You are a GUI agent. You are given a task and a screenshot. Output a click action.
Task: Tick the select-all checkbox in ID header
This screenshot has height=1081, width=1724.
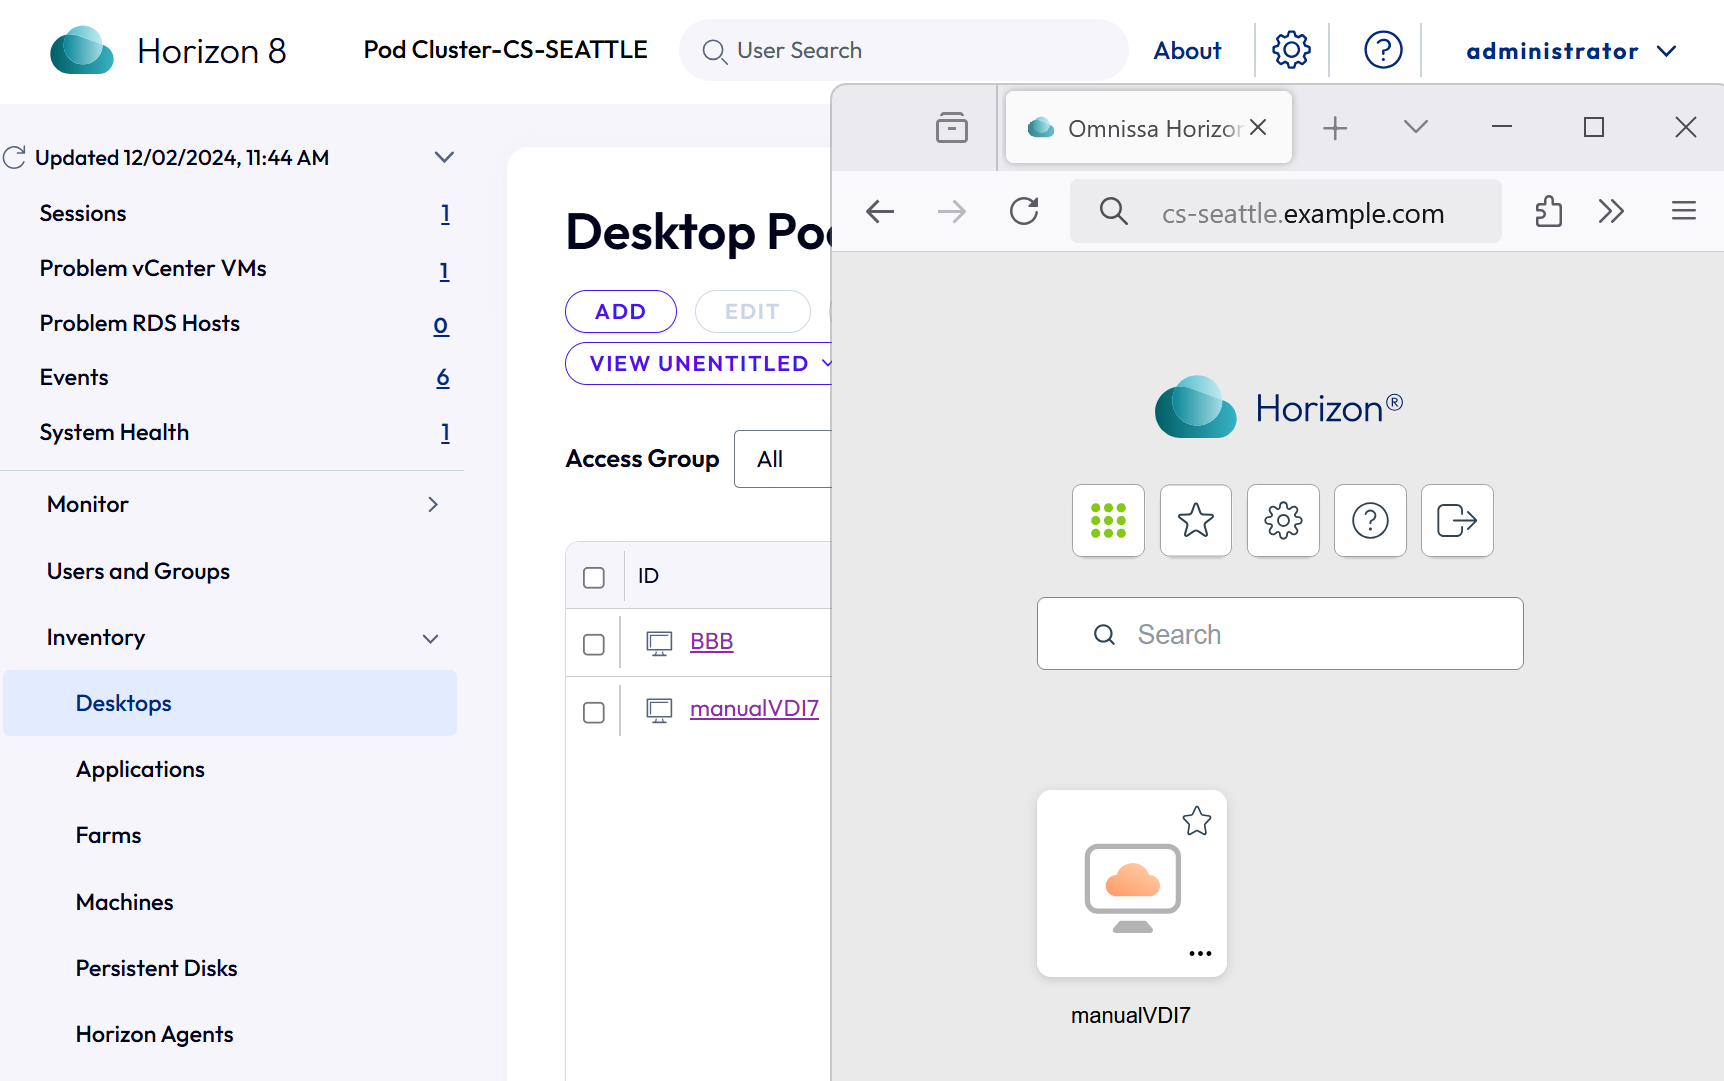pyautogui.click(x=594, y=578)
